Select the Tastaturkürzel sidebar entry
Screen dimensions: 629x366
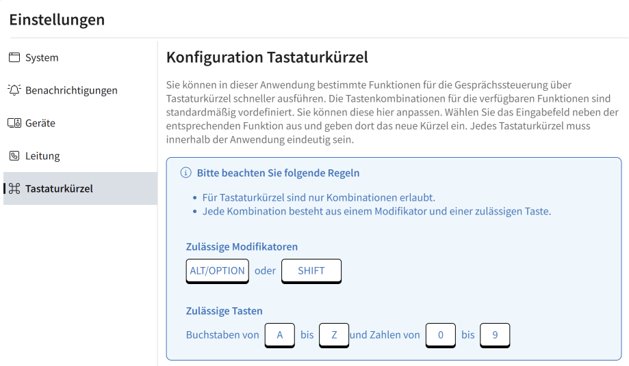[x=80, y=189]
